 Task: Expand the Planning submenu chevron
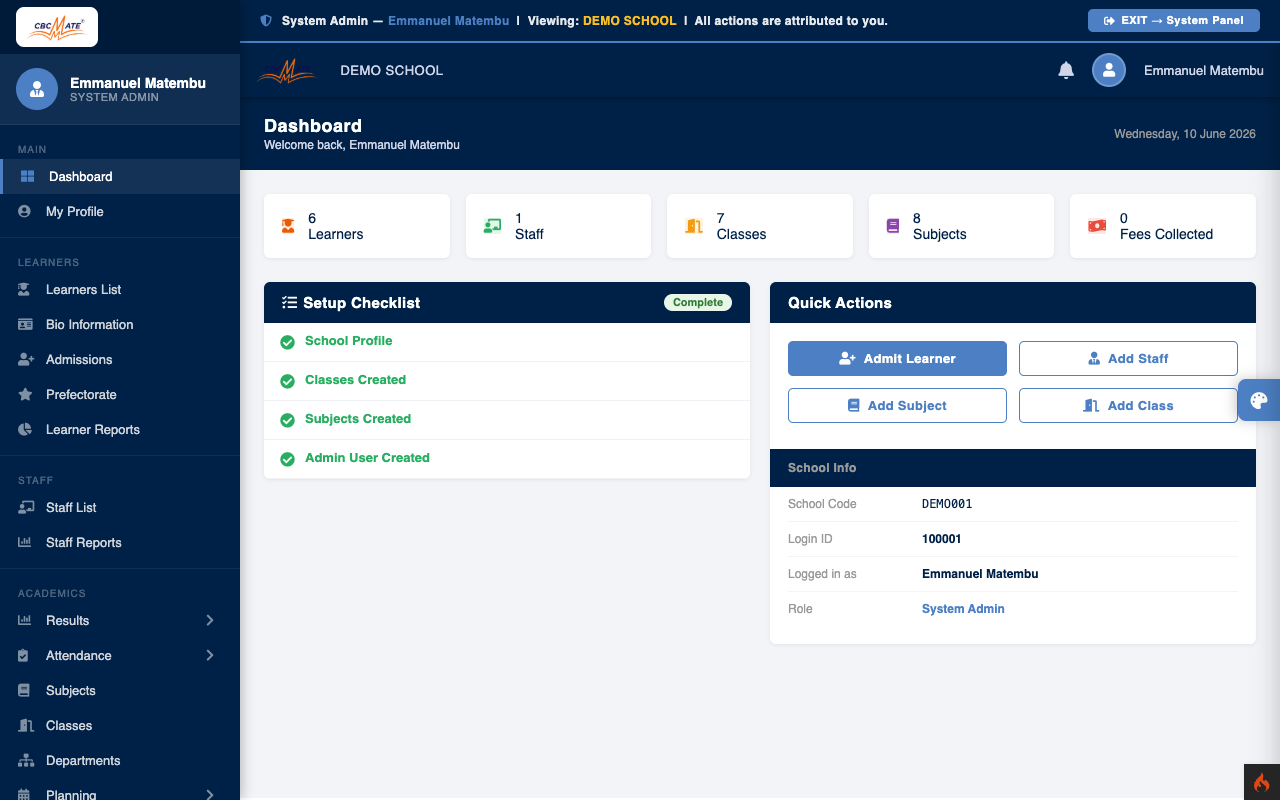click(x=210, y=795)
